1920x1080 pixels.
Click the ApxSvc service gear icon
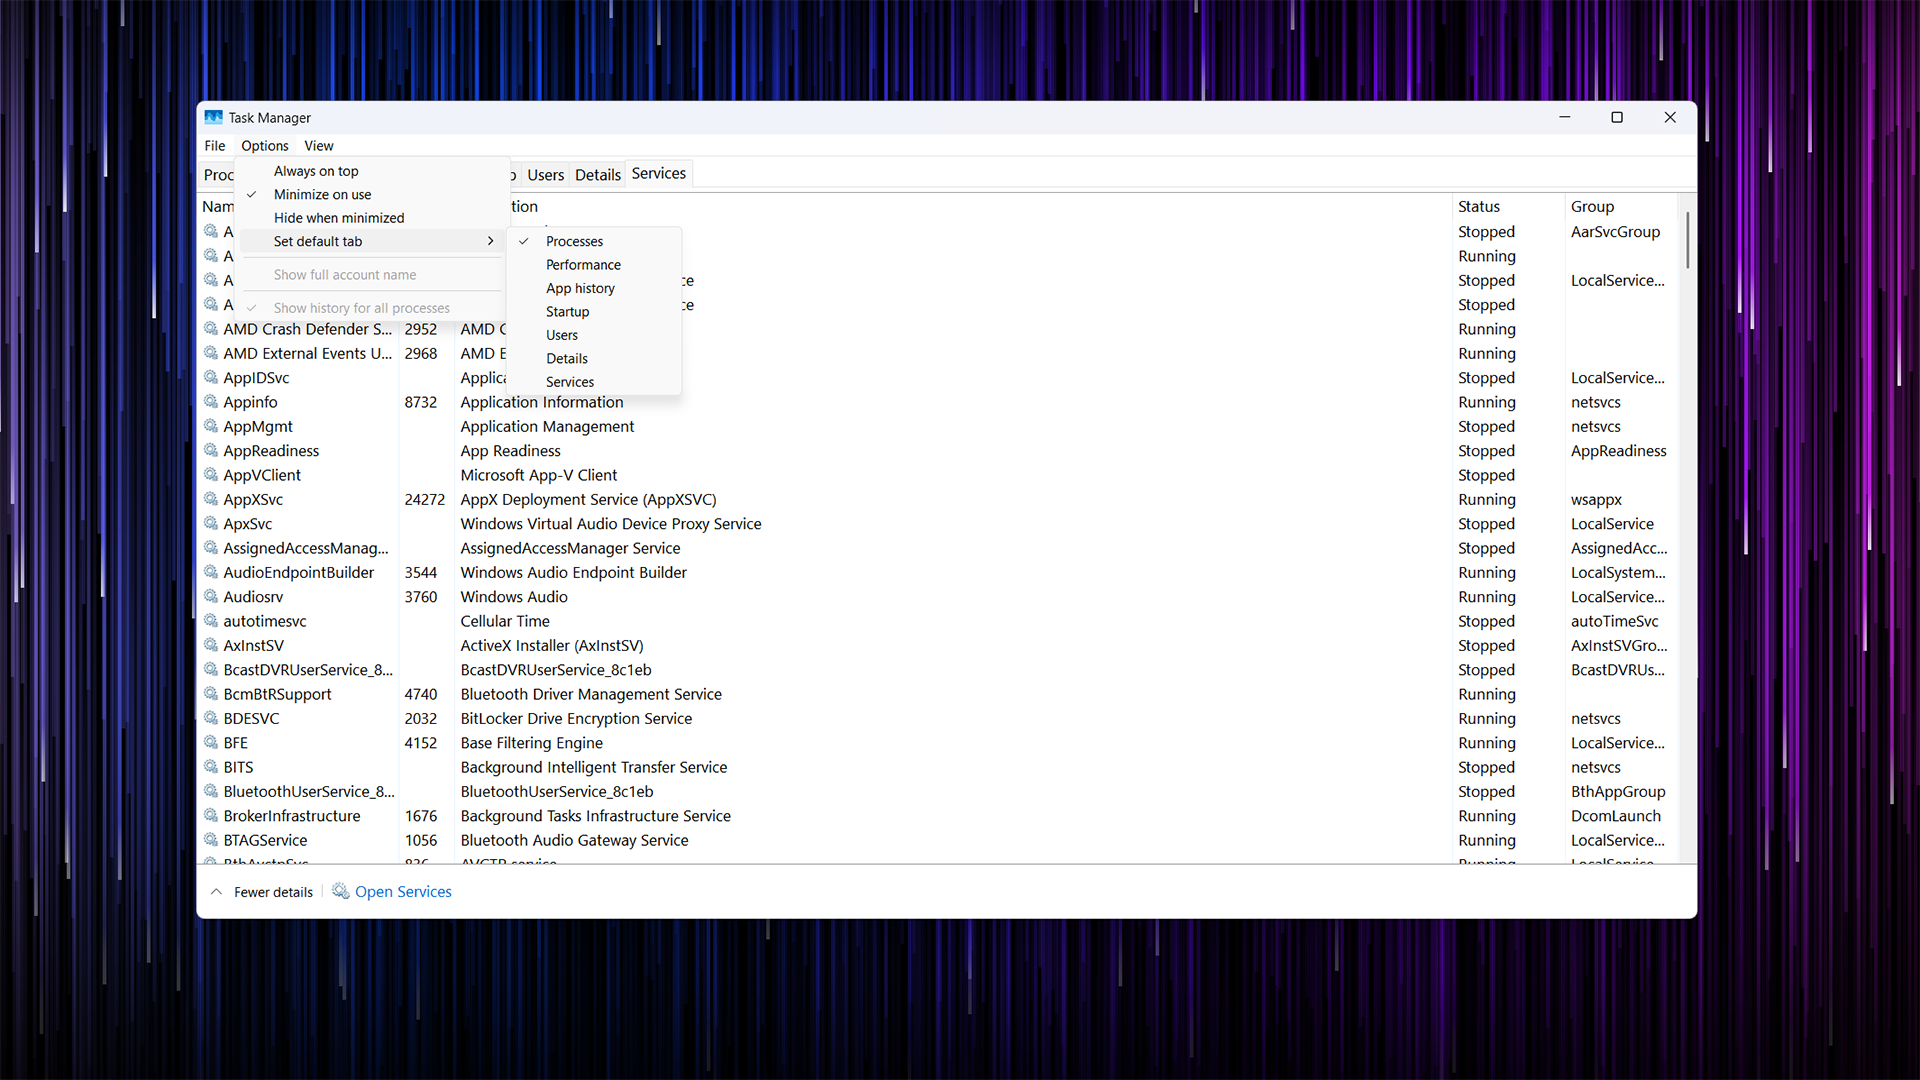pos(211,523)
